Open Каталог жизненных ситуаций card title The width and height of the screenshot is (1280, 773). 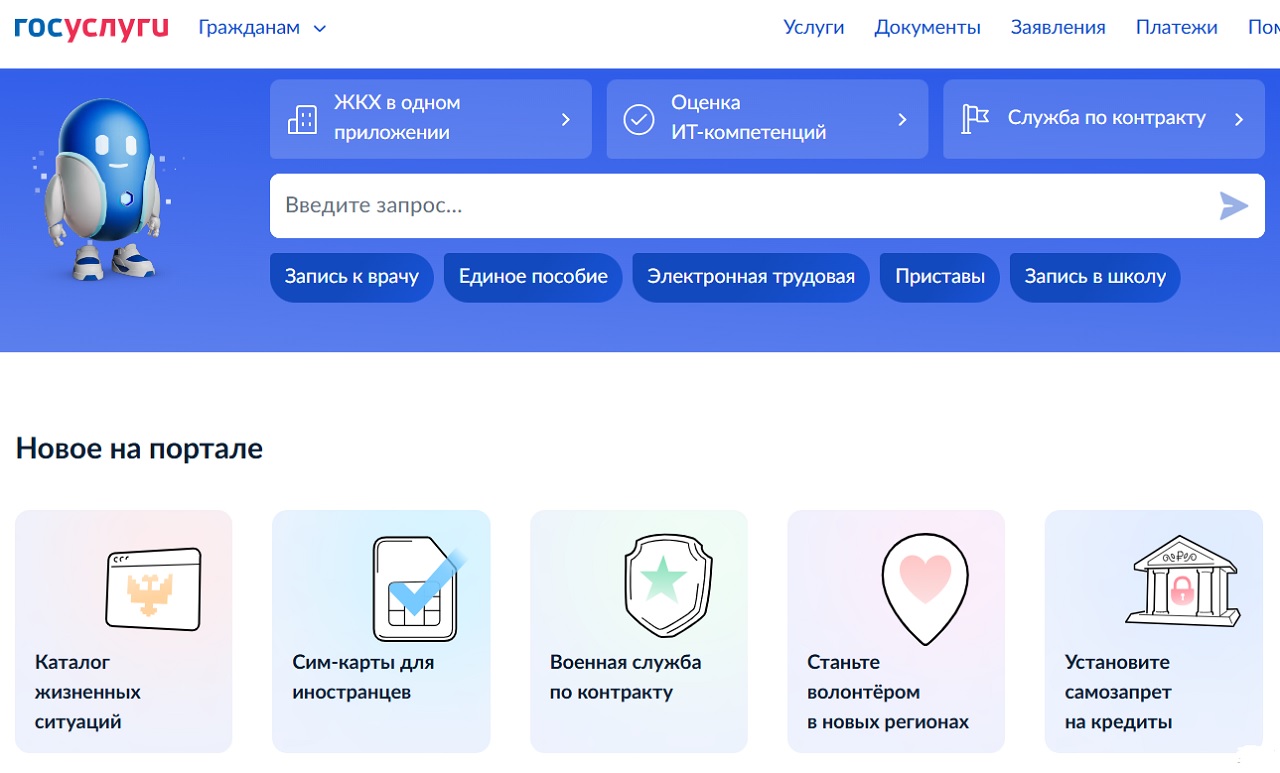coord(88,692)
